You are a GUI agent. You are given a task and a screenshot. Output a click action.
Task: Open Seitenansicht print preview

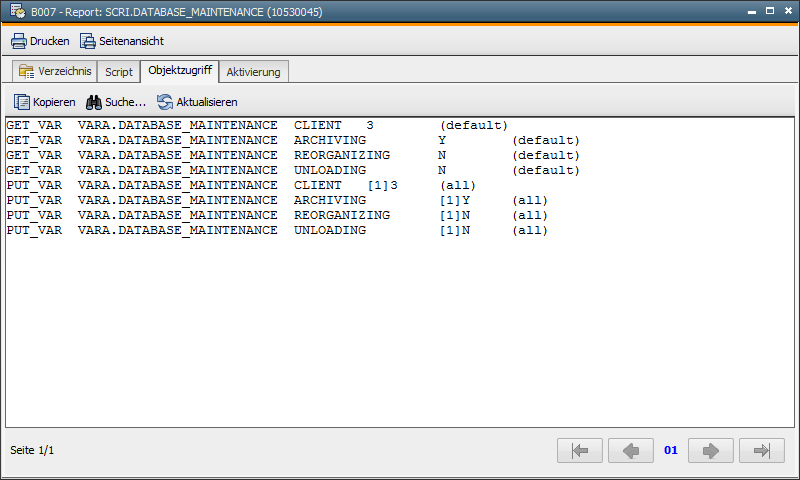122,41
